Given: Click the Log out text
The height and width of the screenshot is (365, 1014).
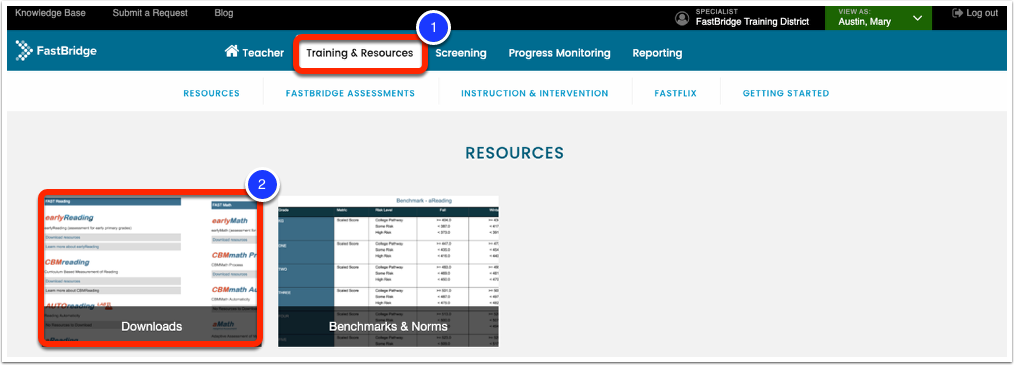Looking at the screenshot, I should click(982, 13).
